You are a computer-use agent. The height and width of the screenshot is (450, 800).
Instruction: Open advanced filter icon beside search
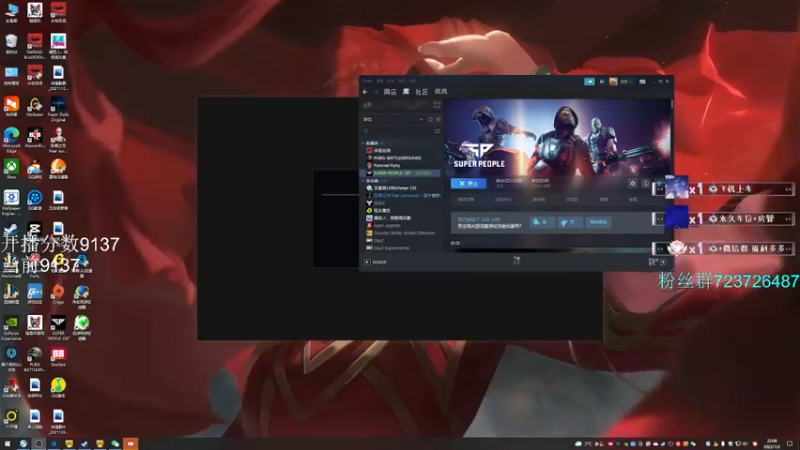tap(437, 131)
